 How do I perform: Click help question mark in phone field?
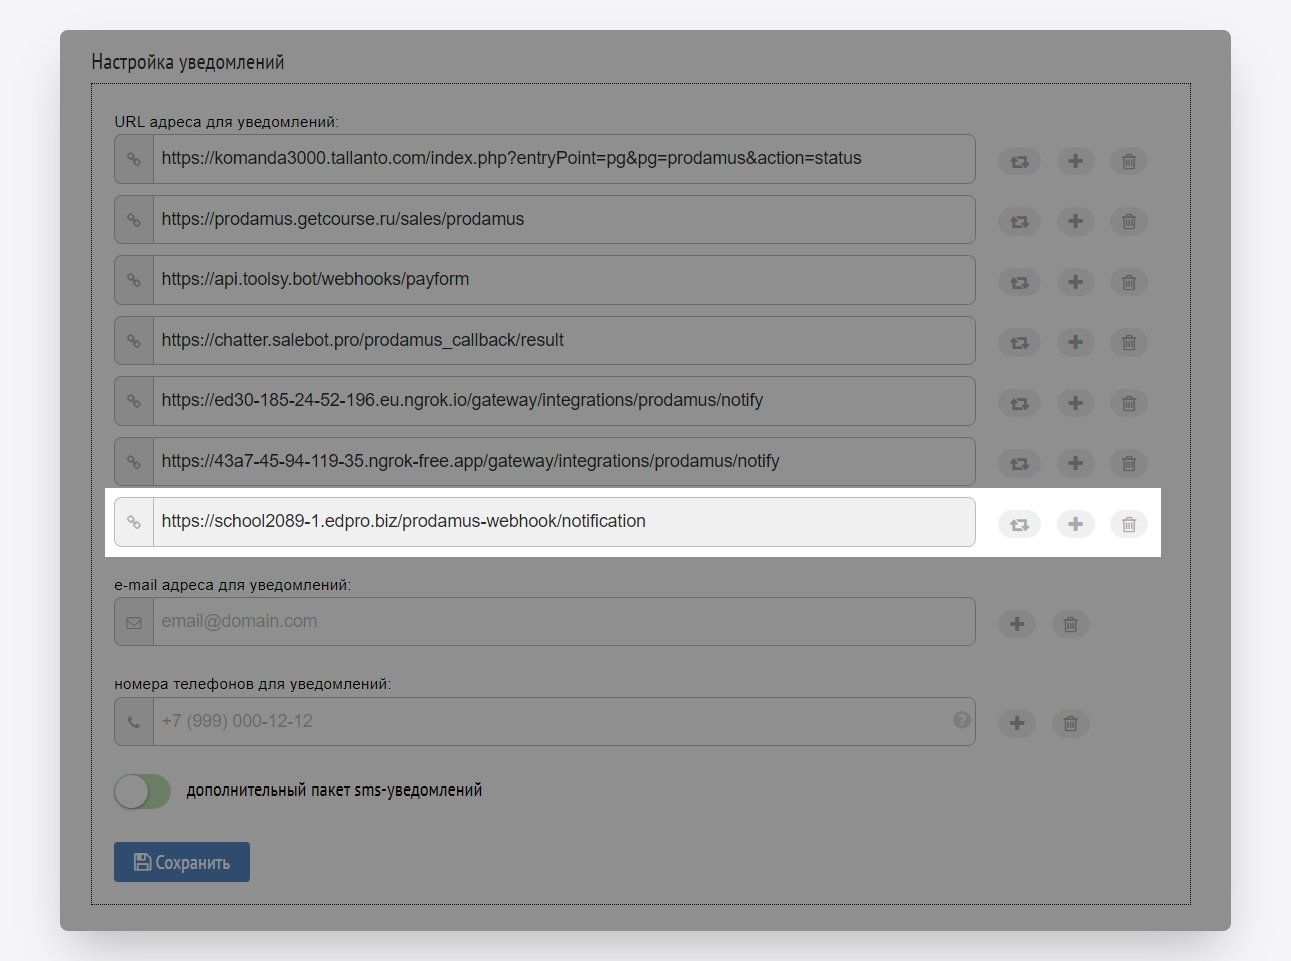pyautogui.click(x=961, y=720)
